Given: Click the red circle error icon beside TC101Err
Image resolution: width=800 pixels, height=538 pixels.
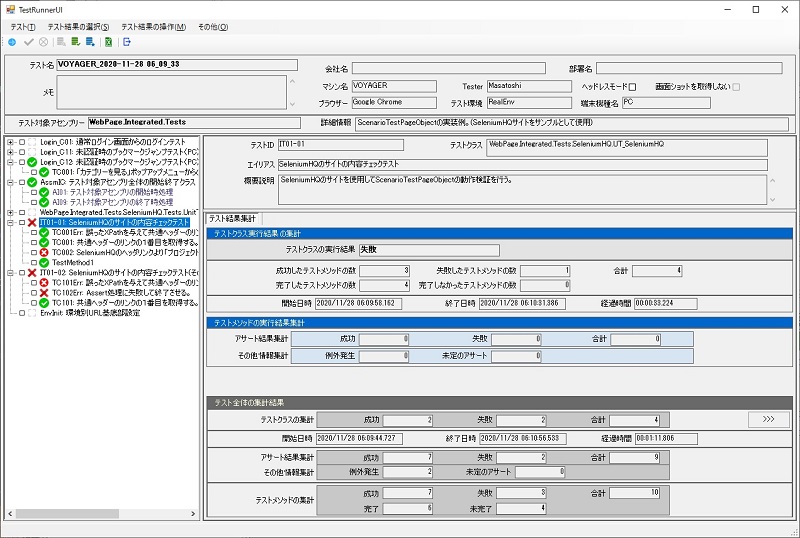Looking at the screenshot, I should [x=44, y=283].
